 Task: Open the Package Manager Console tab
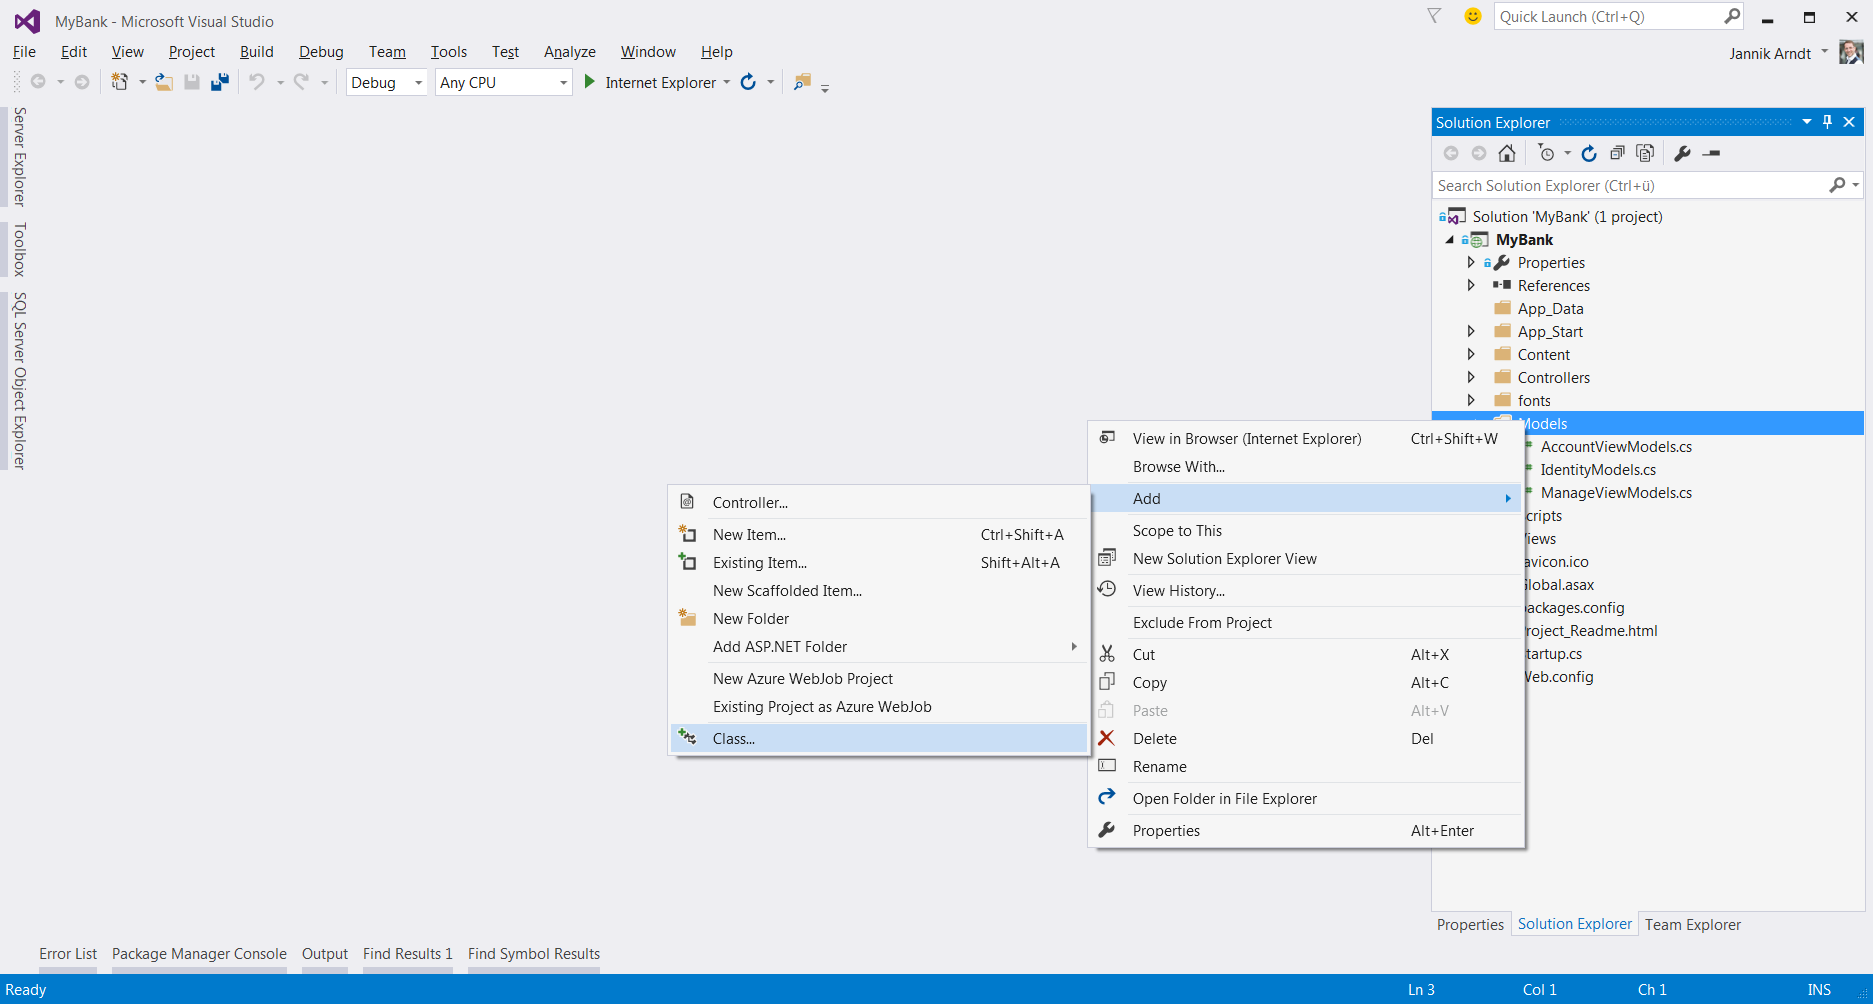click(x=199, y=954)
